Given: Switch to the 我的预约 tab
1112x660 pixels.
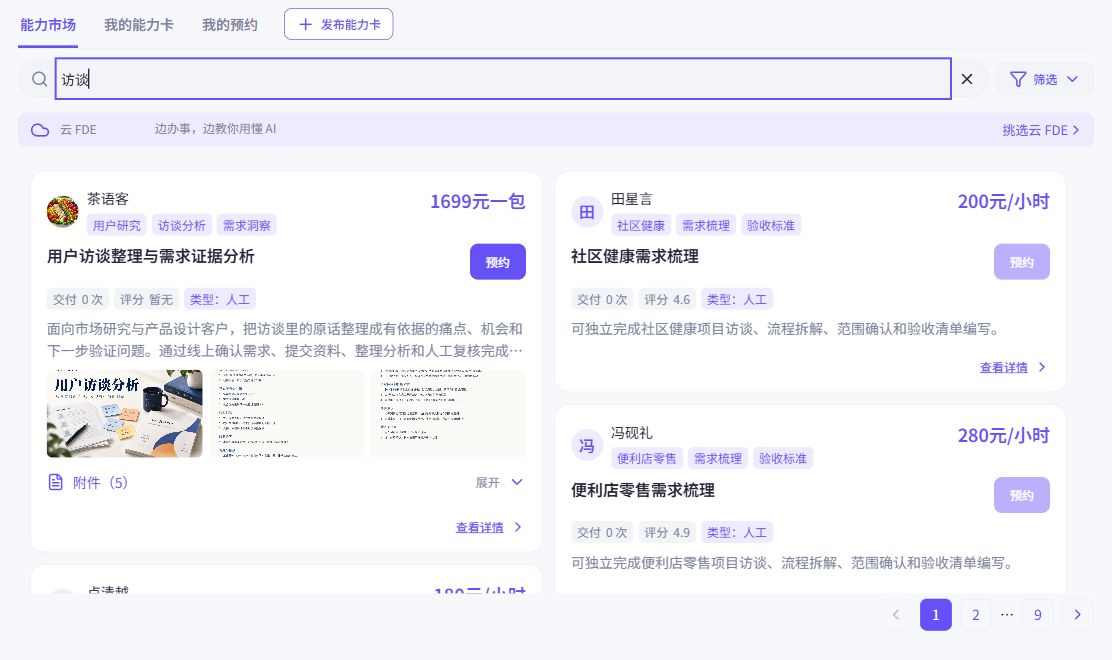Looking at the screenshot, I should pyautogui.click(x=230, y=25).
